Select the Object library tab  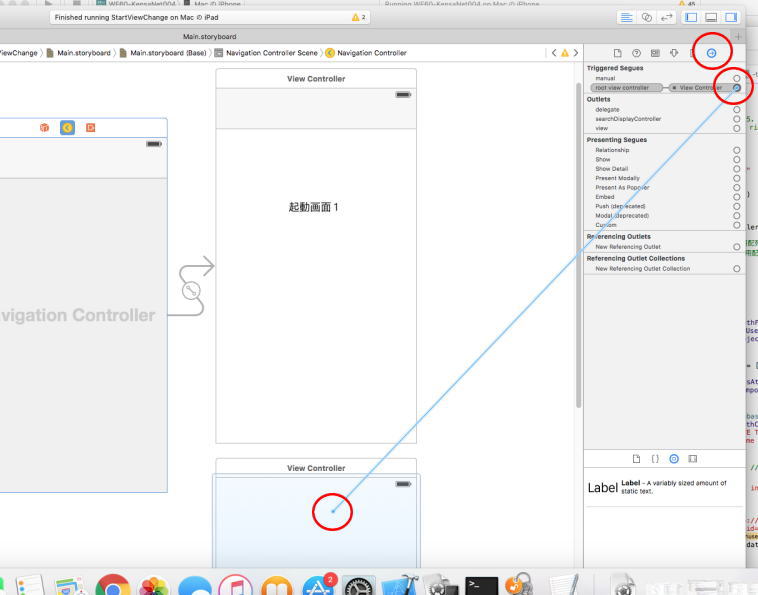(674, 458)
